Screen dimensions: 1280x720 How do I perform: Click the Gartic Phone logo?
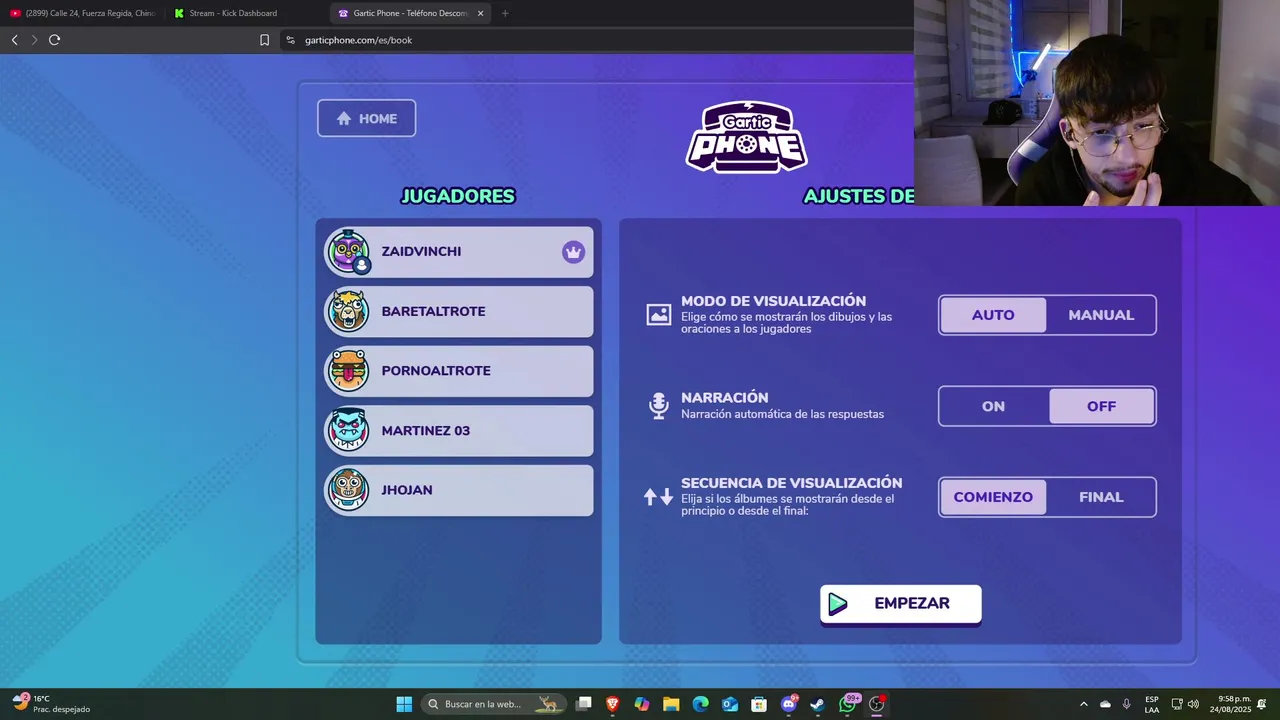pyautogui.click(x=746, y=137)
